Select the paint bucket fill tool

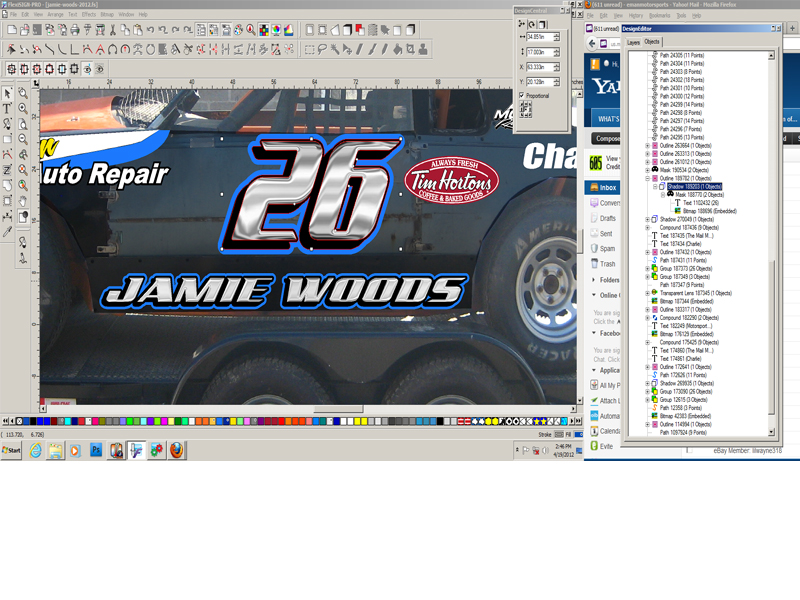397,49
